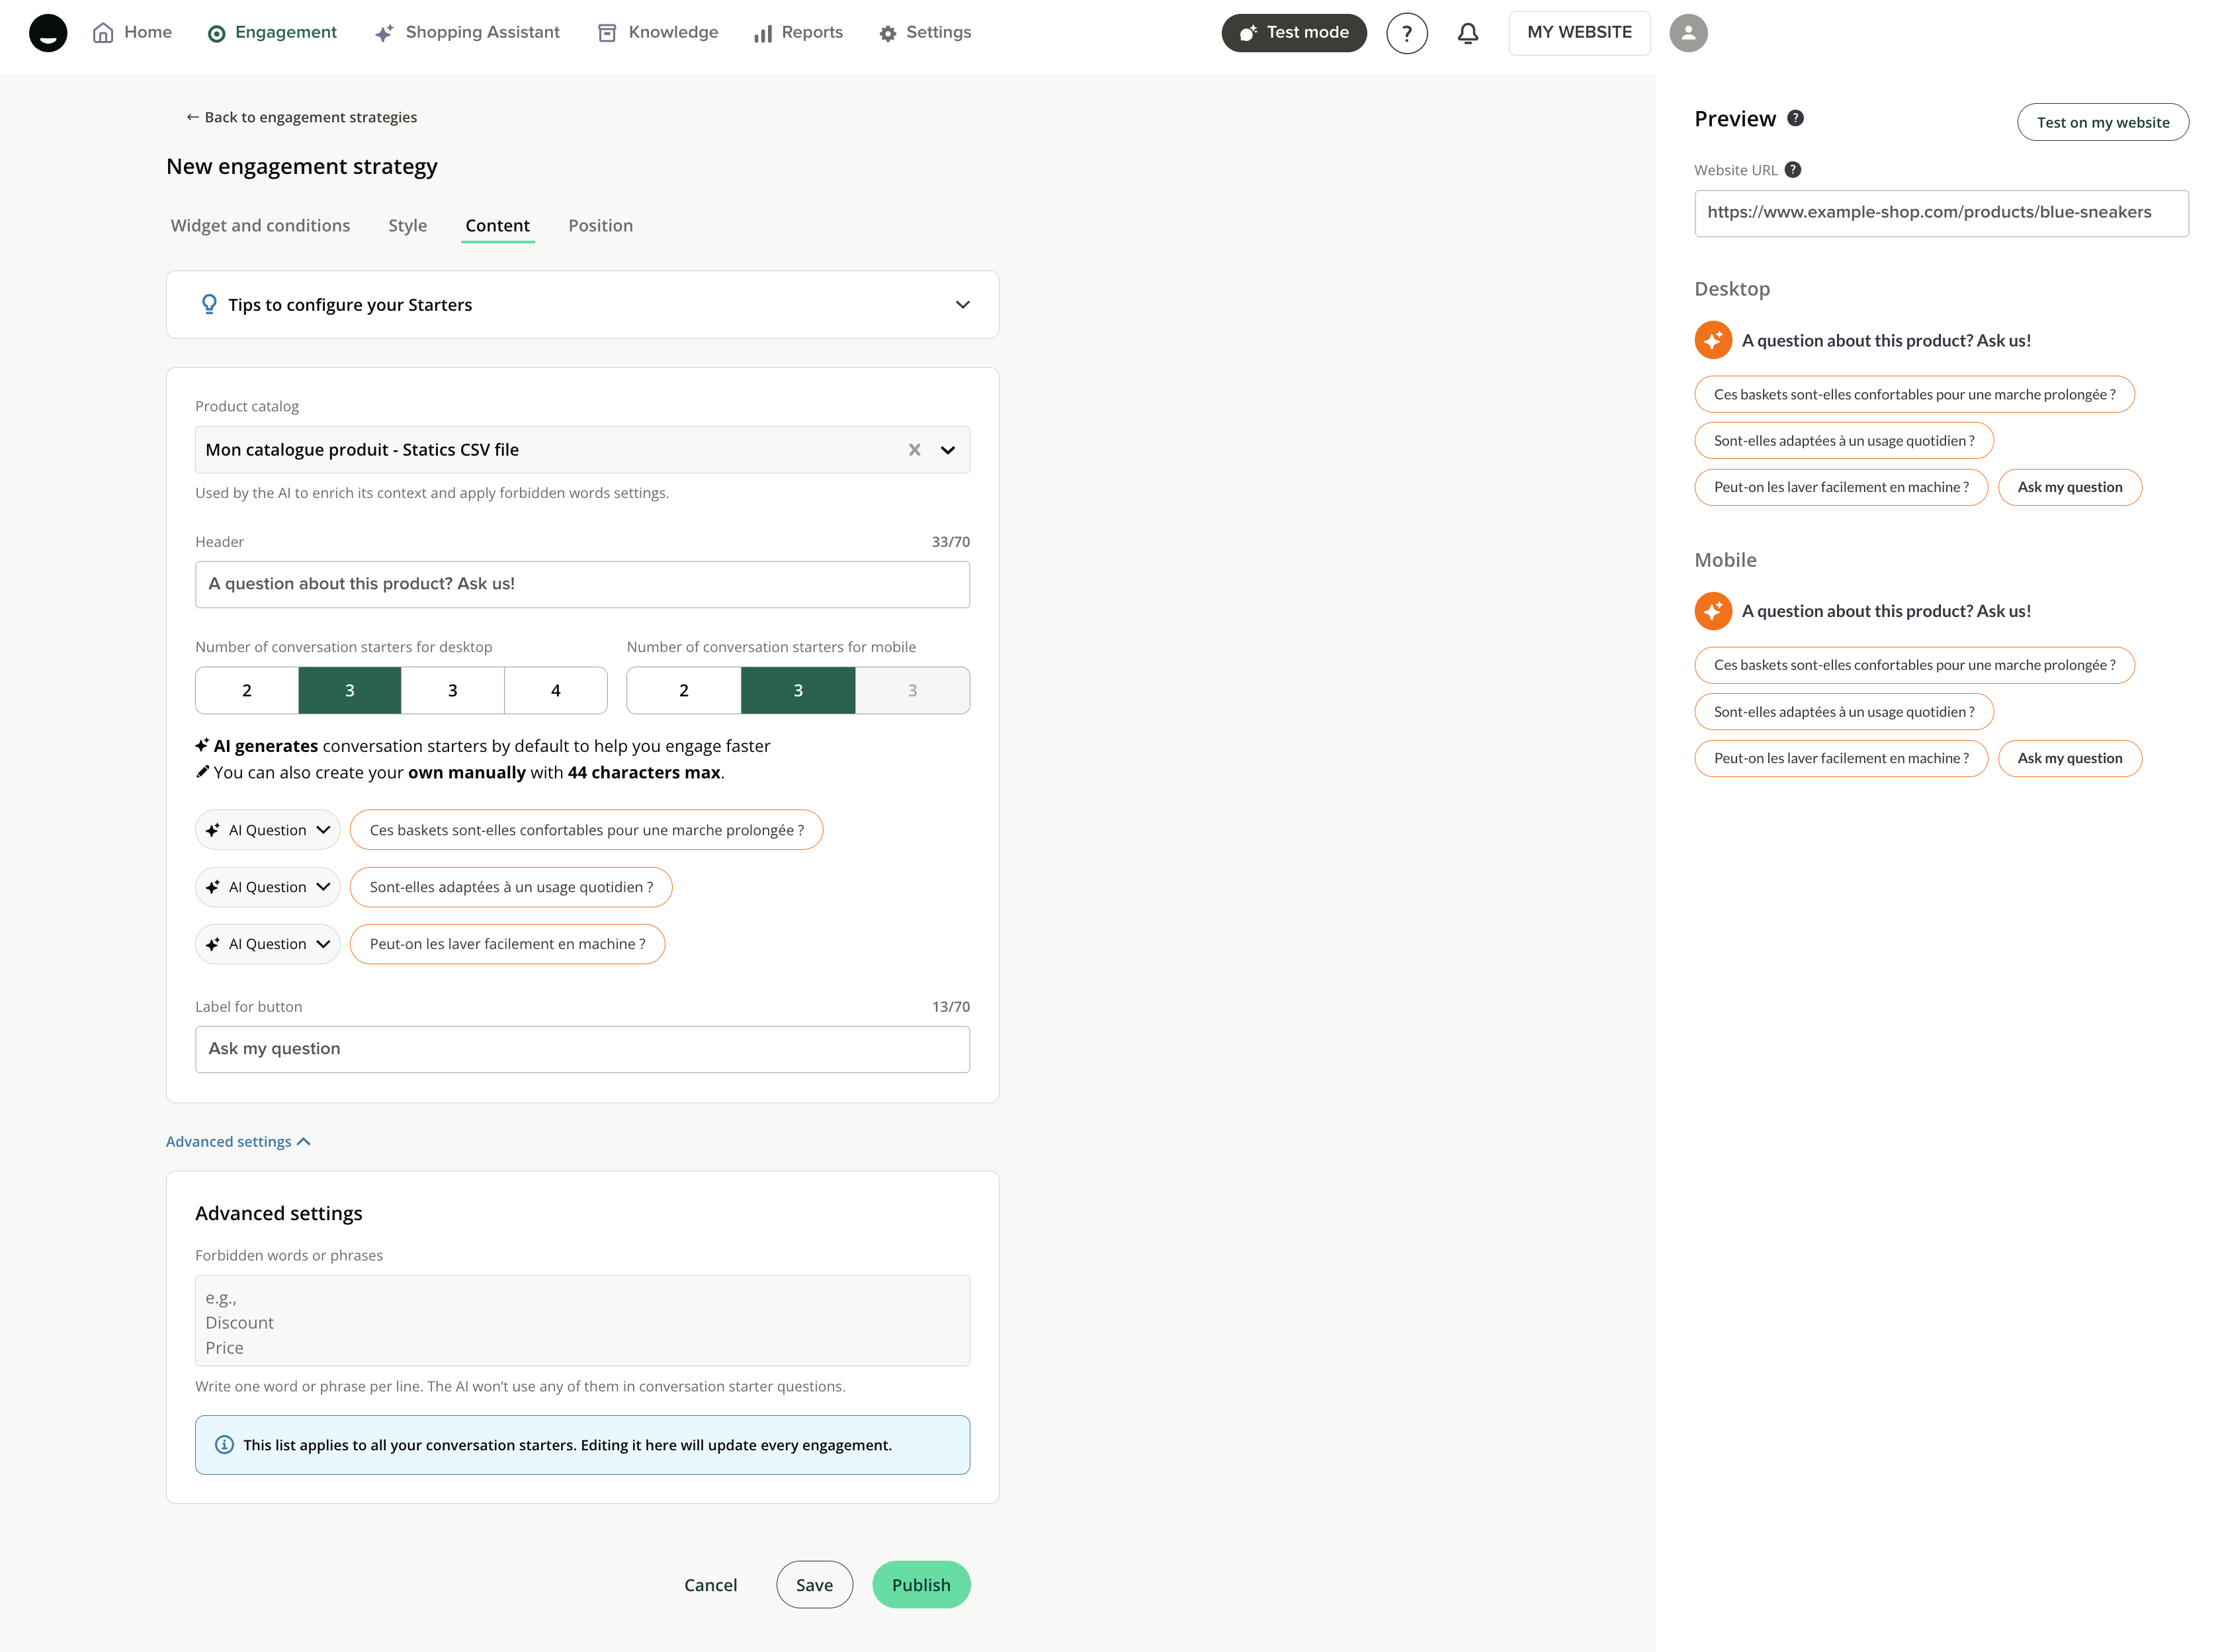Expand the Tips to configure your Starters panel
Viewport: 2220px width, 1652px height.
point(582,304)
